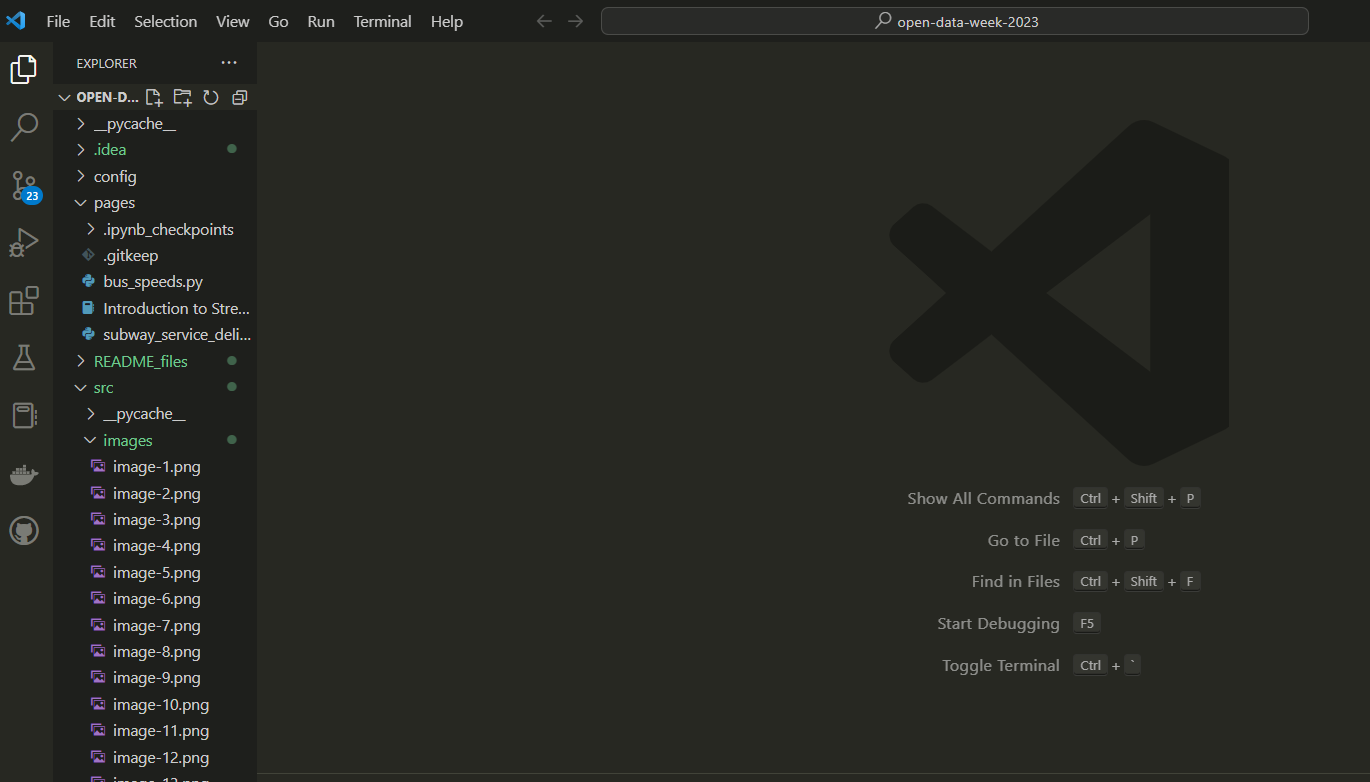Screen dimensions: 1370x782
Task: Click the open-data-week-2023 command center search
Action: click(955, 21)
